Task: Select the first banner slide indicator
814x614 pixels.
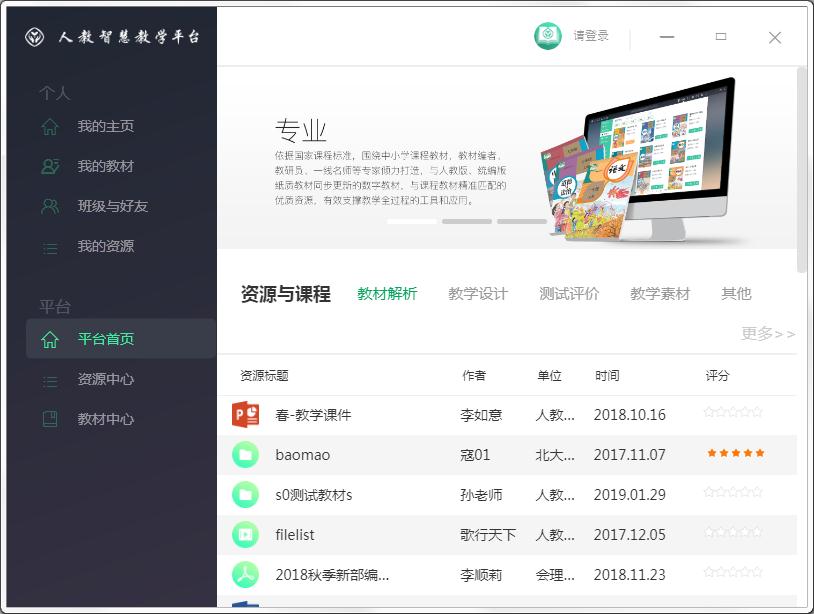Action: [412, 222]
